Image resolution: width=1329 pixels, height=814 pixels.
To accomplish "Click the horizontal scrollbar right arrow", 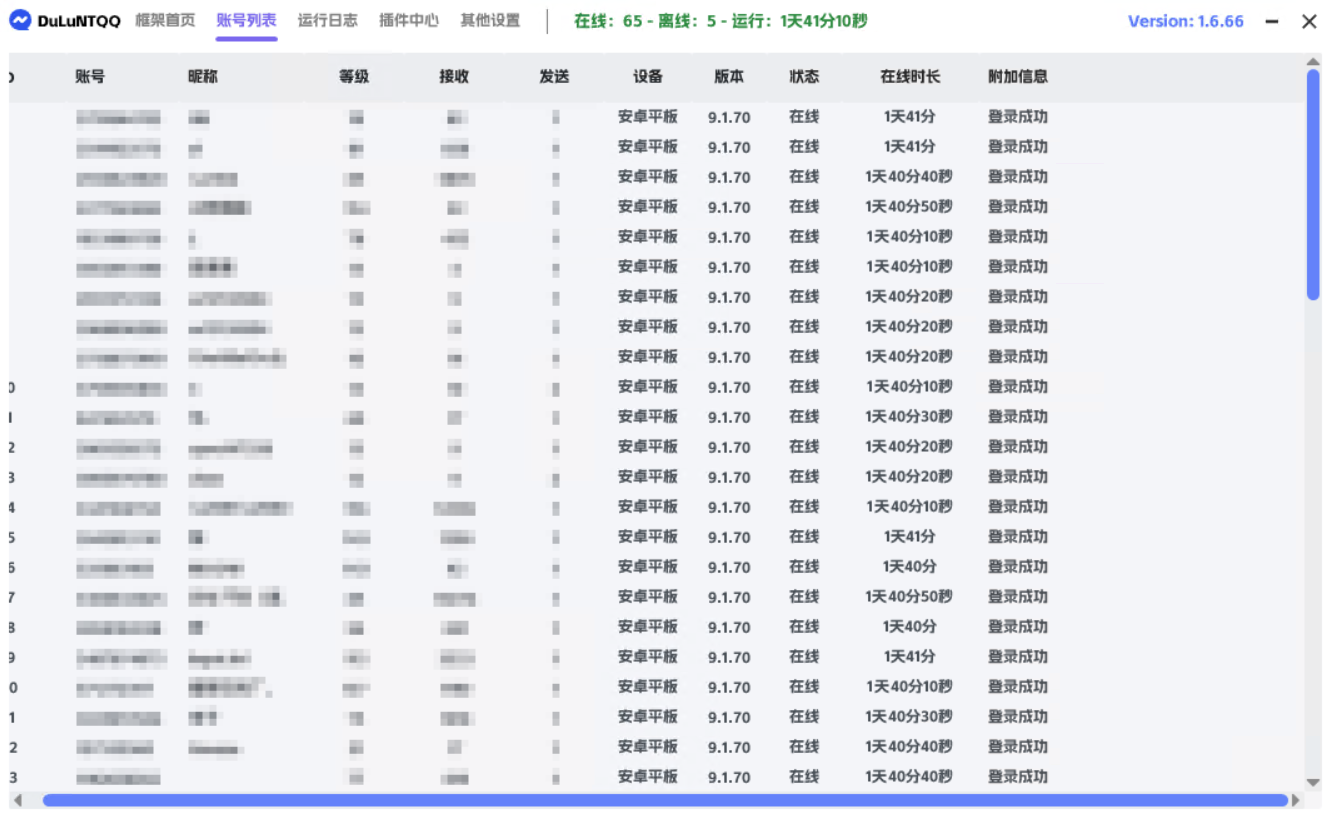I will click(x=1298, y=801).
